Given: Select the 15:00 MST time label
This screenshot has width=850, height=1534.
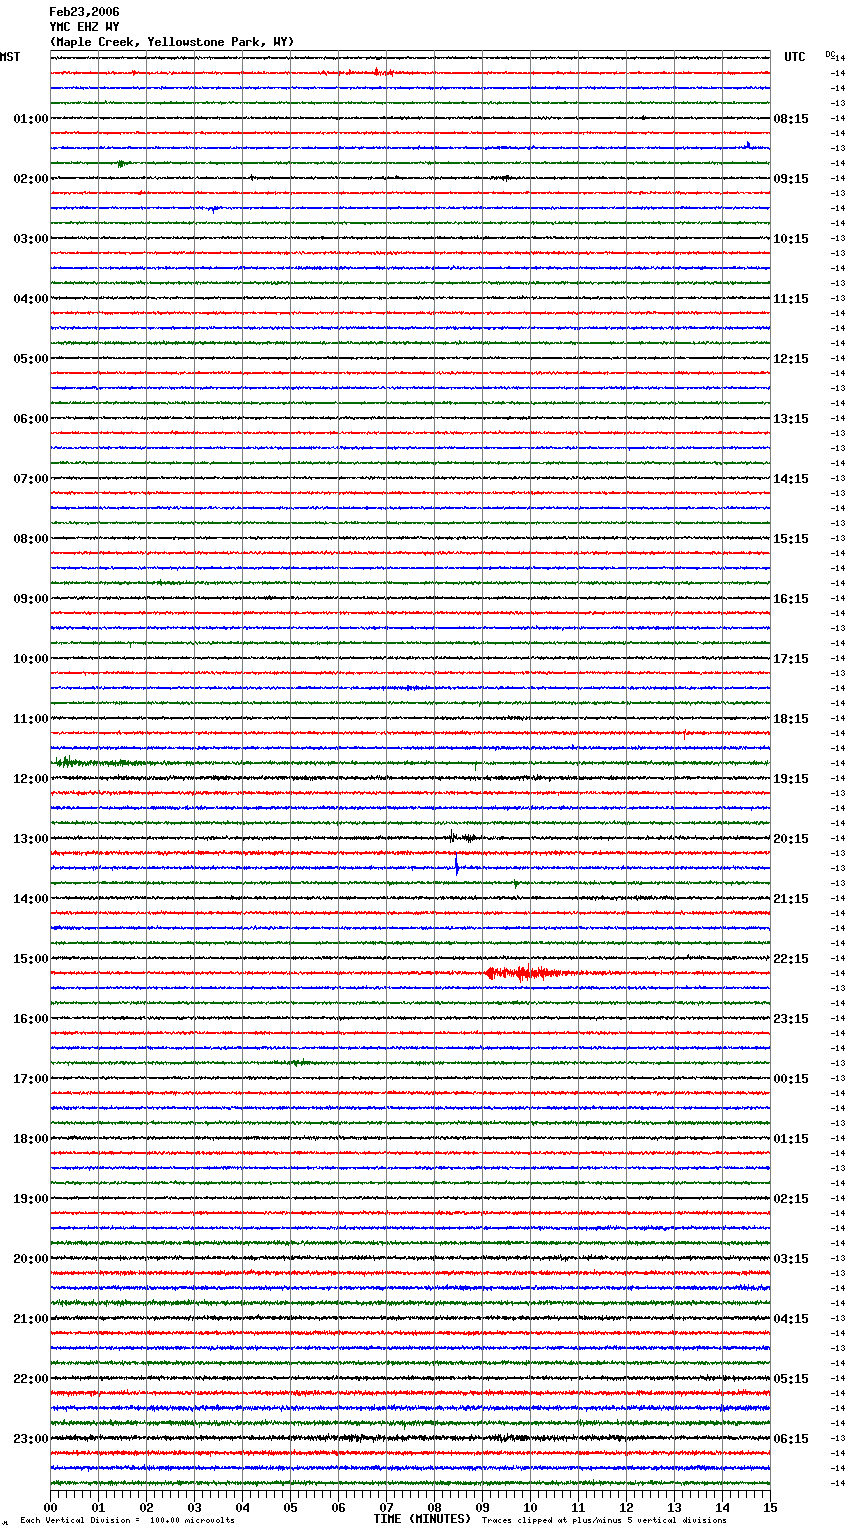Looking at the screenshot, I should tap(31, 959).
